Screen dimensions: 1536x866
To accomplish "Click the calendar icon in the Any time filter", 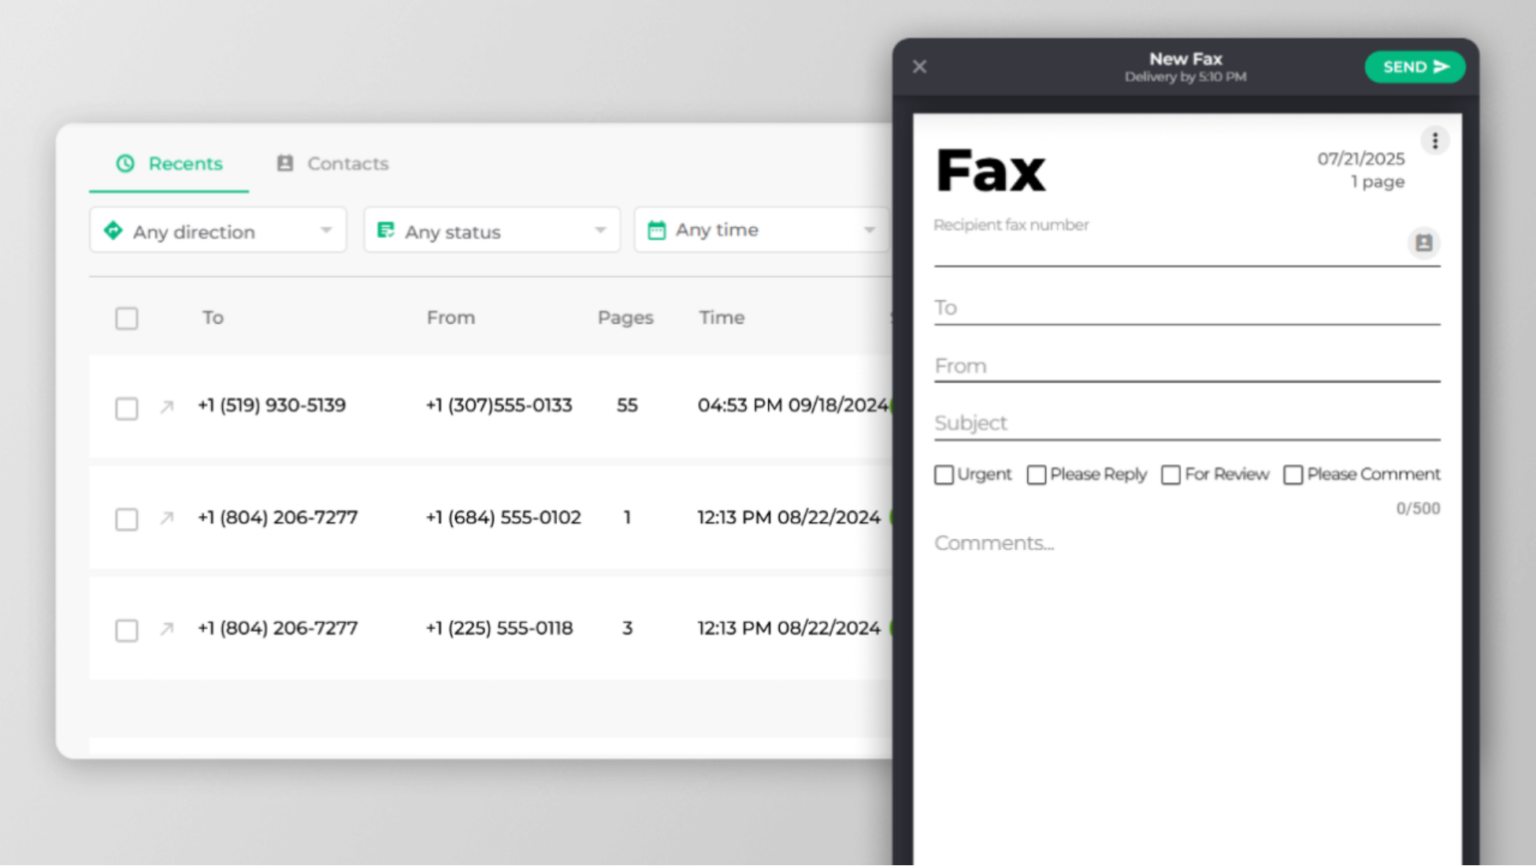I will 658,229.
